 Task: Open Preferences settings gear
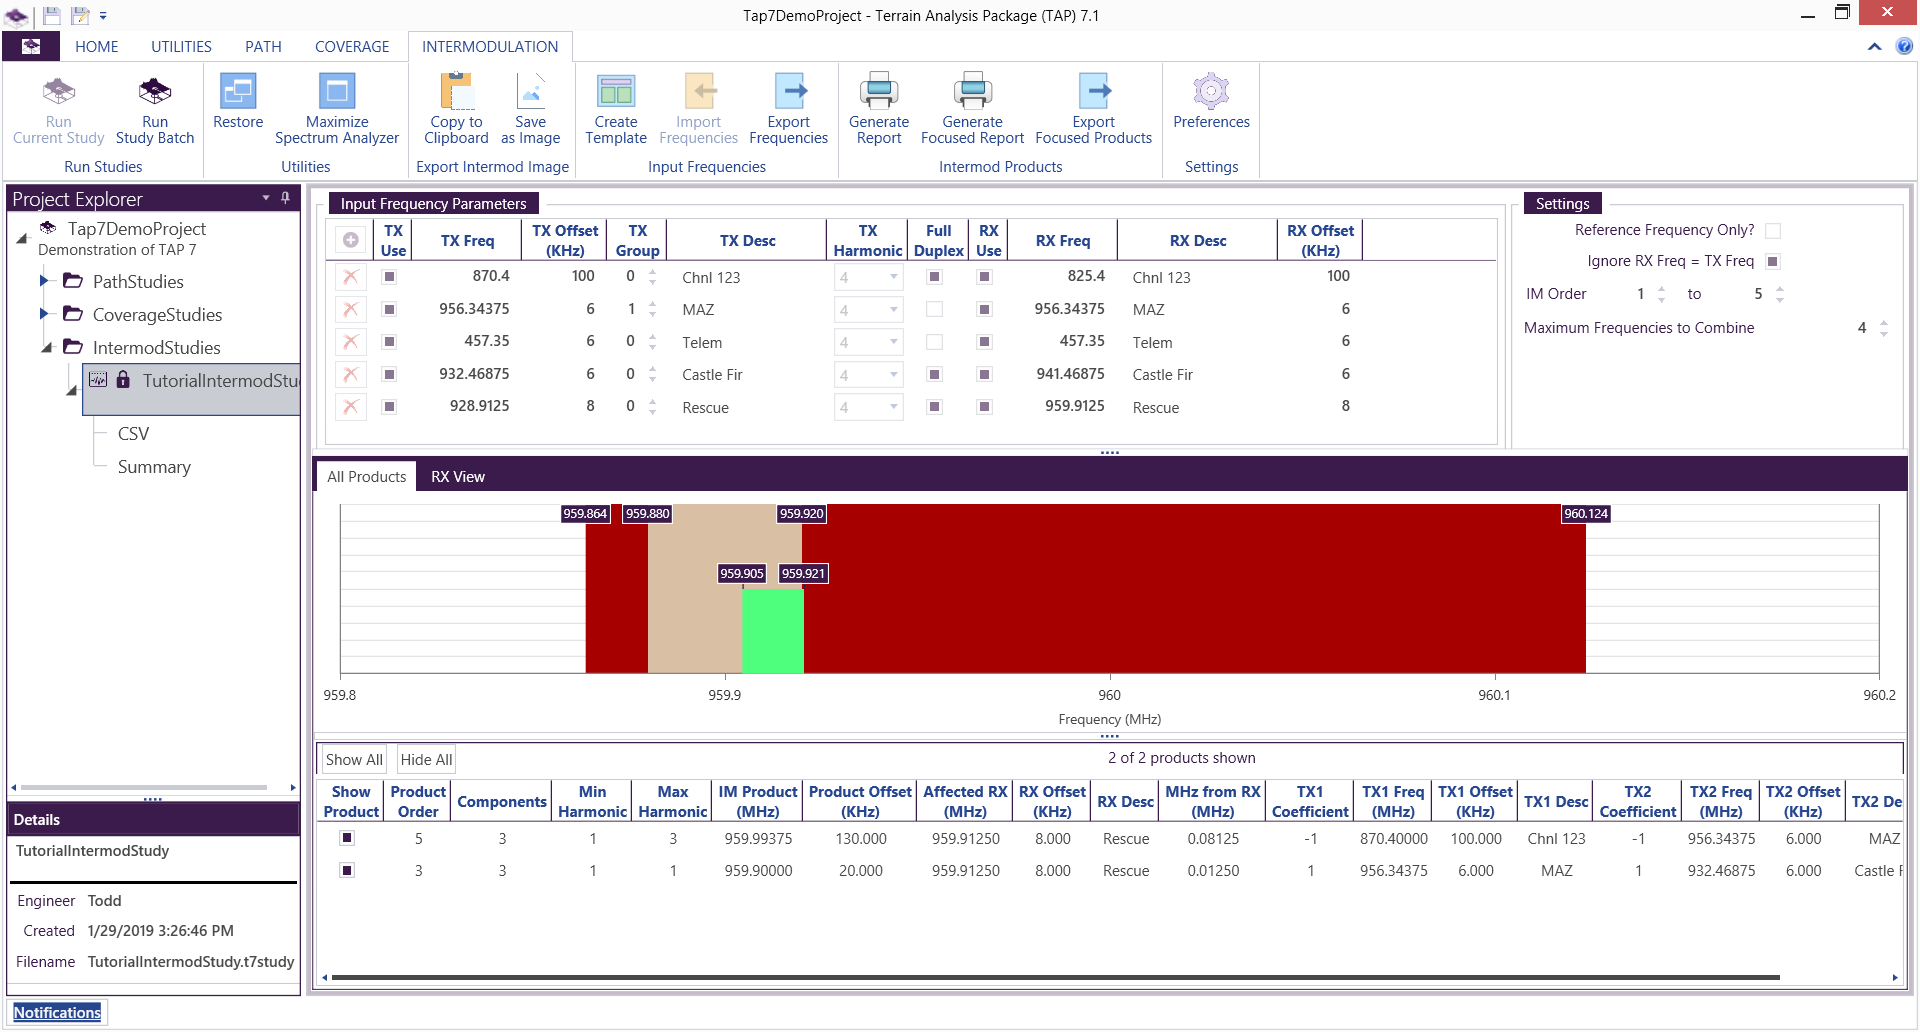[x=1211, y=93]
